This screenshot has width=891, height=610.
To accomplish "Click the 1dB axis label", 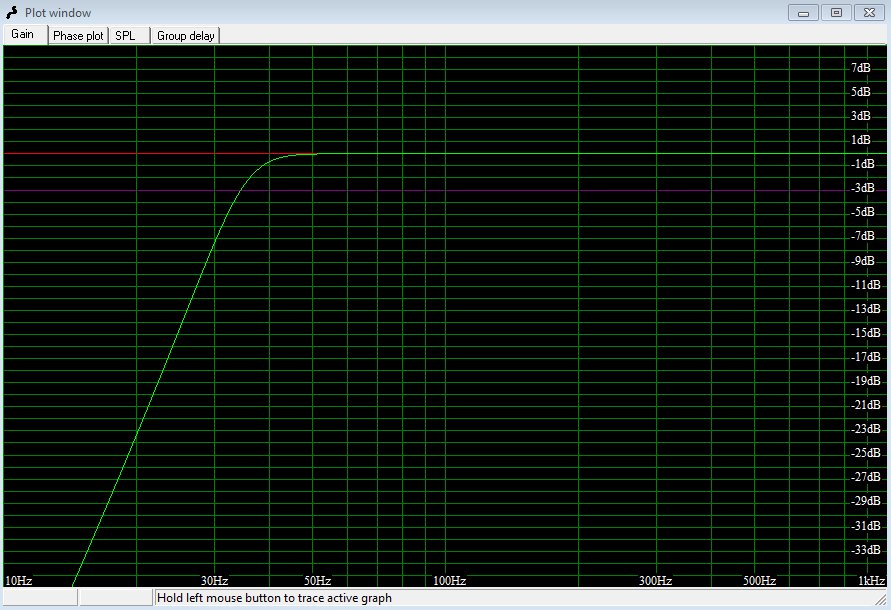I will (x=860, y=140).
